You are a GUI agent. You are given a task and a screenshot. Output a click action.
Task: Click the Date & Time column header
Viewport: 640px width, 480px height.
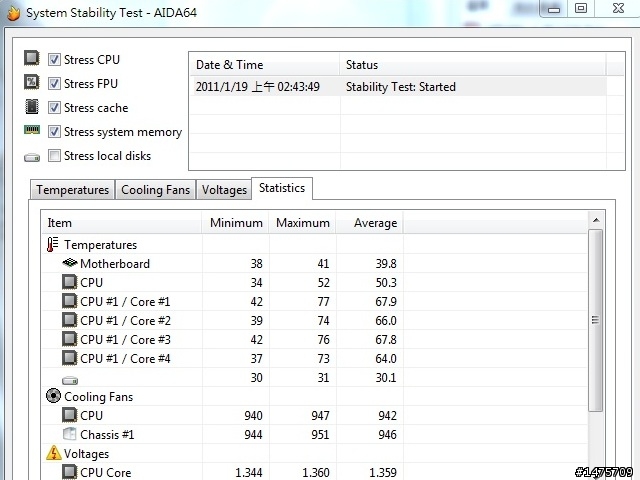pyautogui.click(x=264, y=65)
